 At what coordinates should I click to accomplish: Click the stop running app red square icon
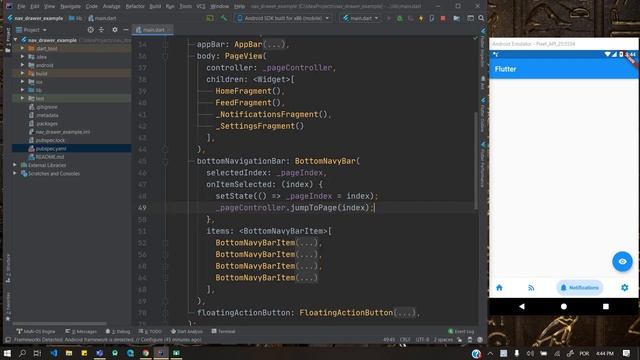(443, 18)
